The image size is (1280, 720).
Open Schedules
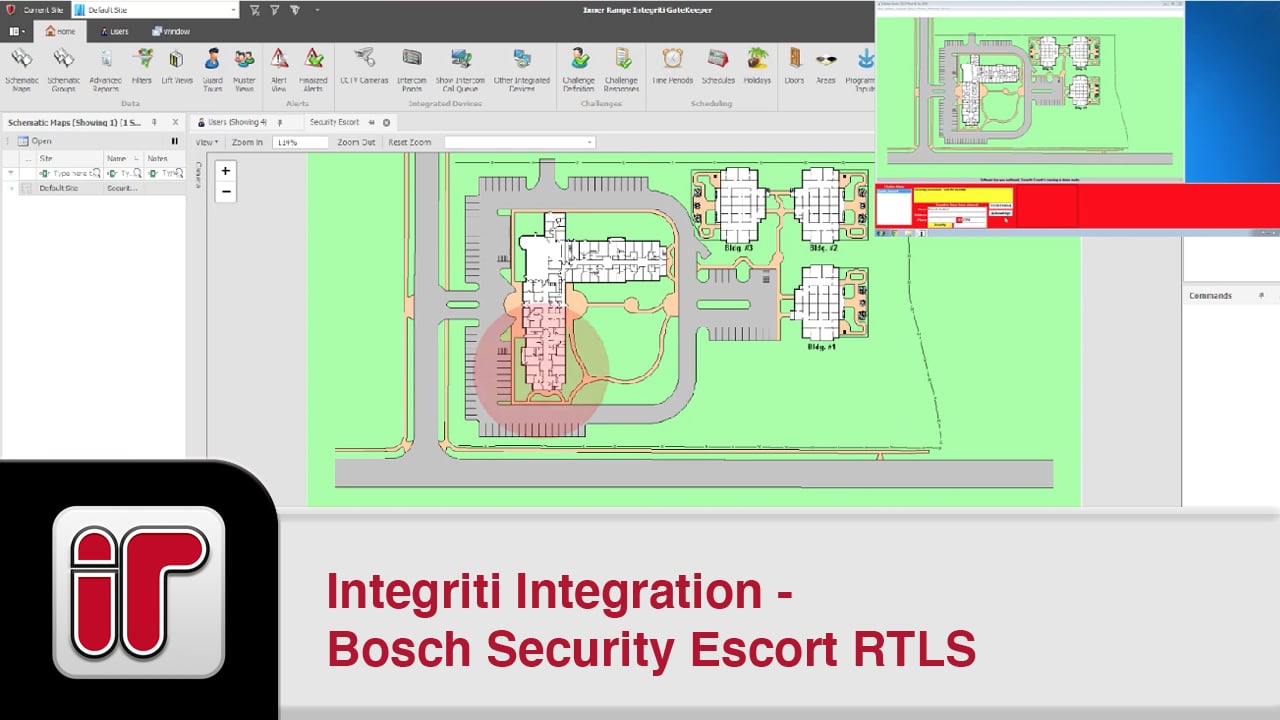[718, 66]
